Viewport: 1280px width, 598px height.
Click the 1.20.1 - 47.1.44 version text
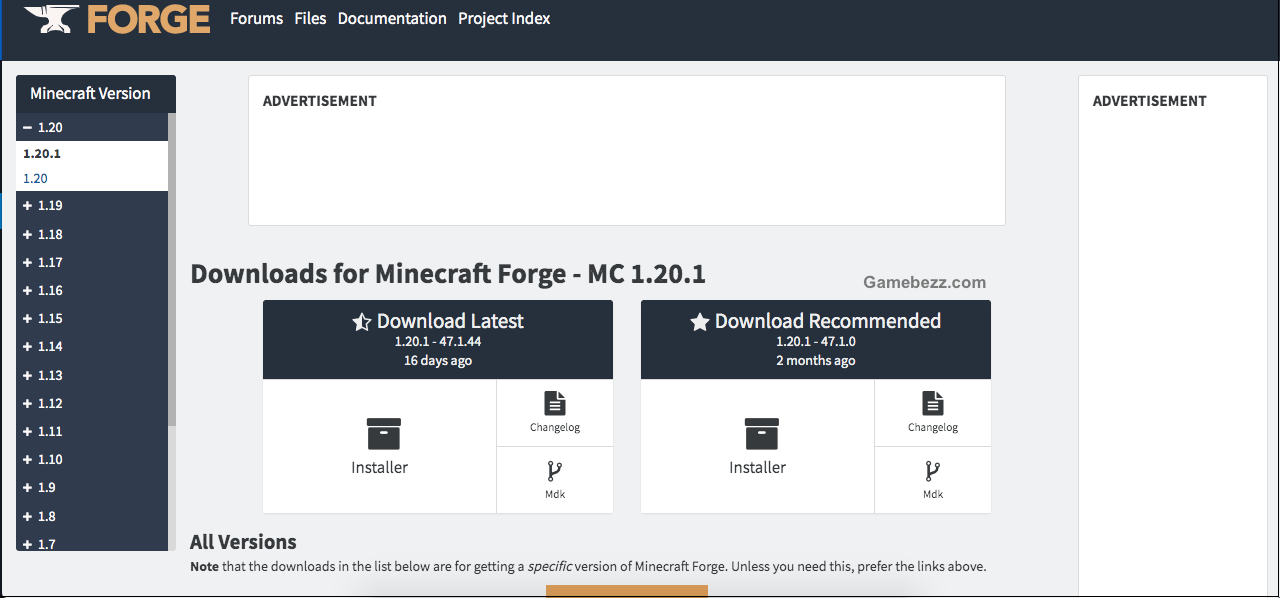(x=438, y=341)
